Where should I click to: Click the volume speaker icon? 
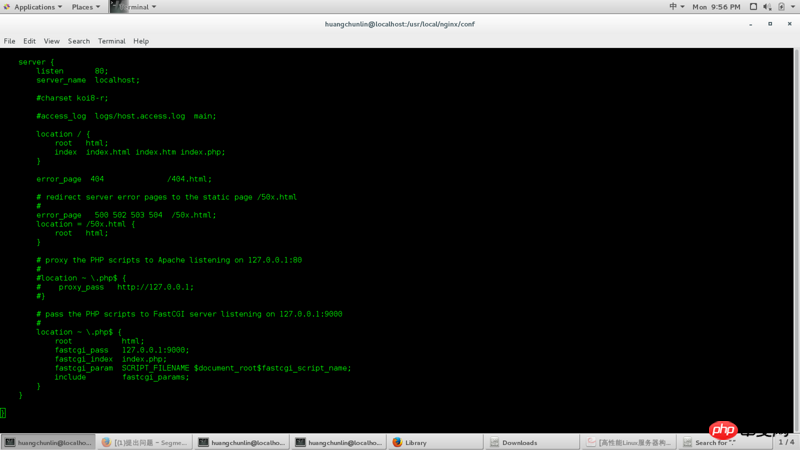click(x=767, y=7)
